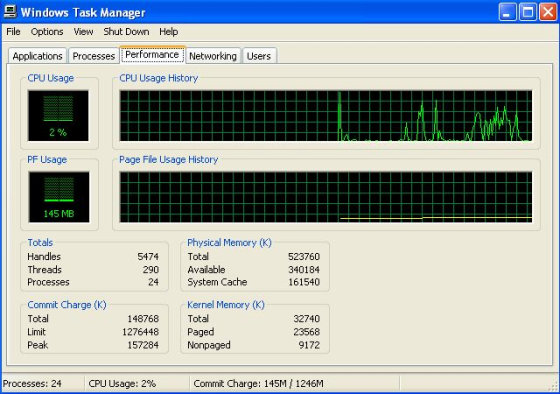Click the Page File Usage History graph
The height and width of the screenshot is (394, 560).
click(x=326, y=197)
